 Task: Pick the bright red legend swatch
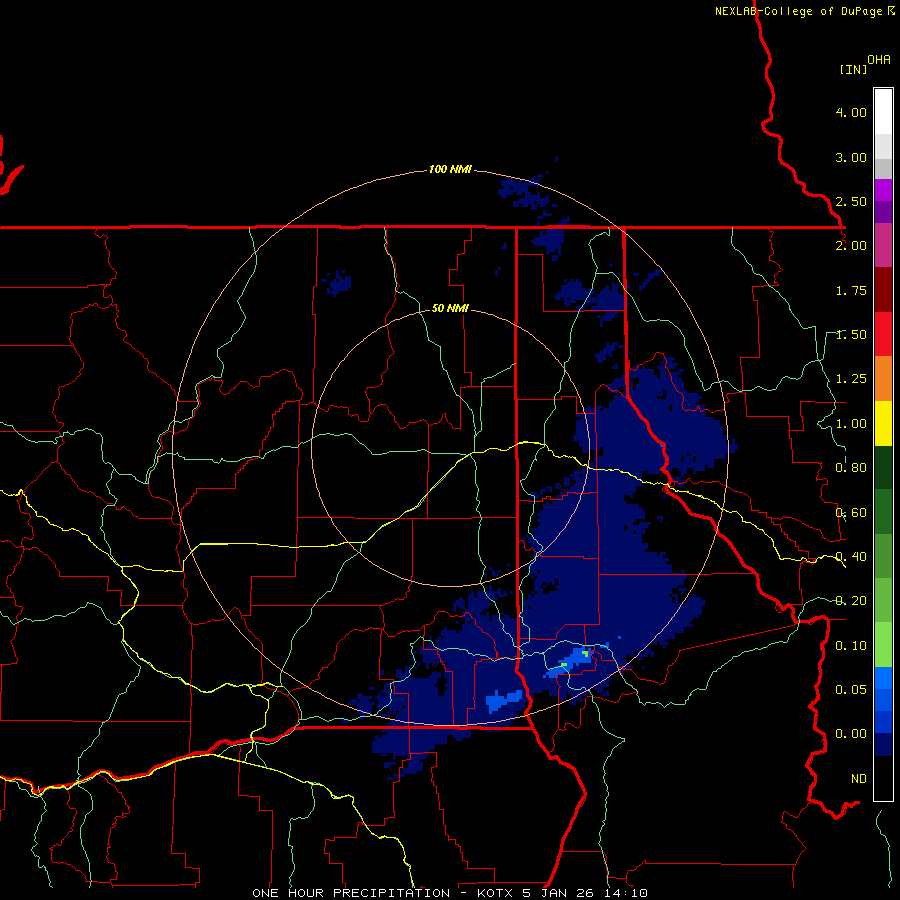click(x=883, y=334)
